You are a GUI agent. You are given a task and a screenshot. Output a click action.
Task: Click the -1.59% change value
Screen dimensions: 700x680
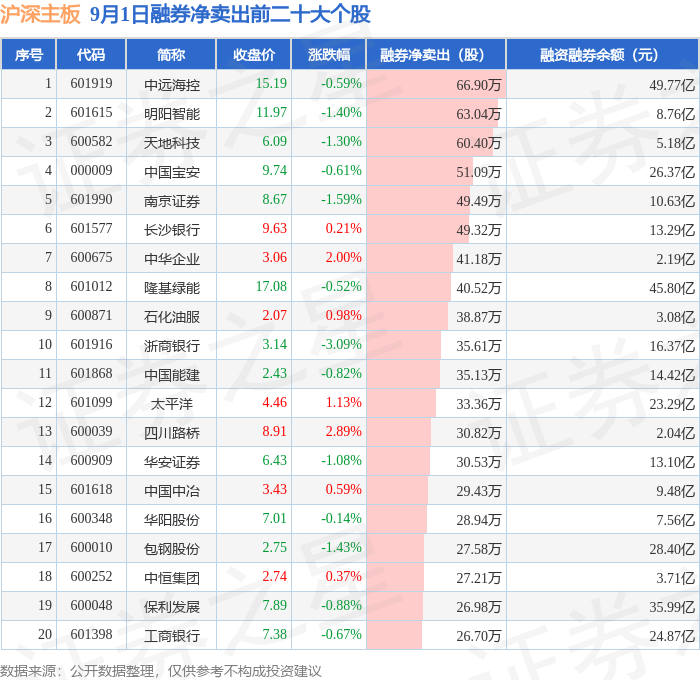click(342, 200)
